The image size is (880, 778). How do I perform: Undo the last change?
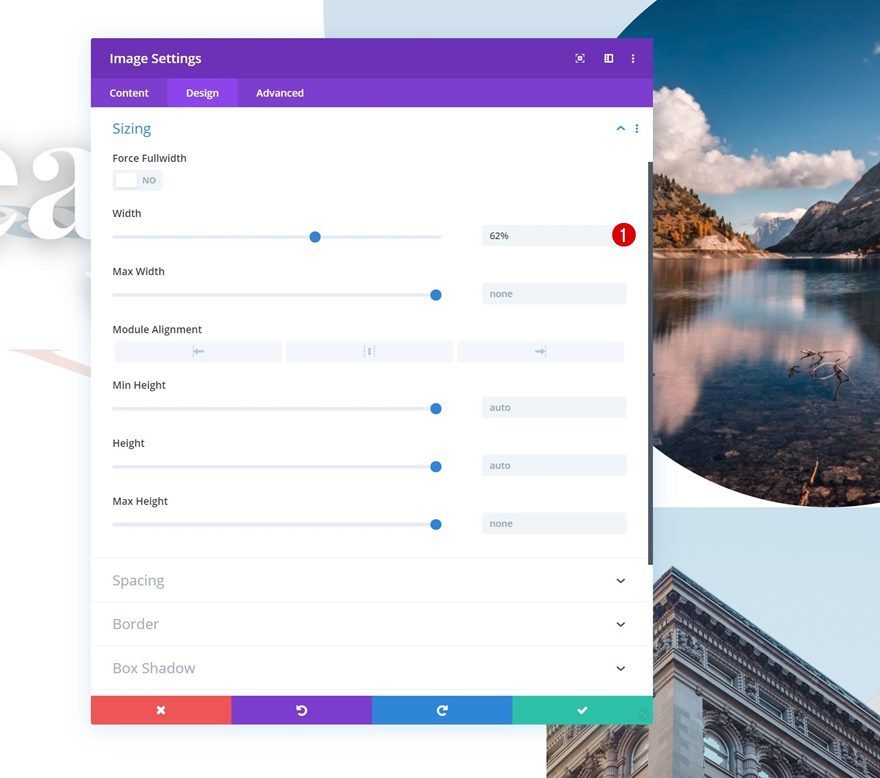301,710
